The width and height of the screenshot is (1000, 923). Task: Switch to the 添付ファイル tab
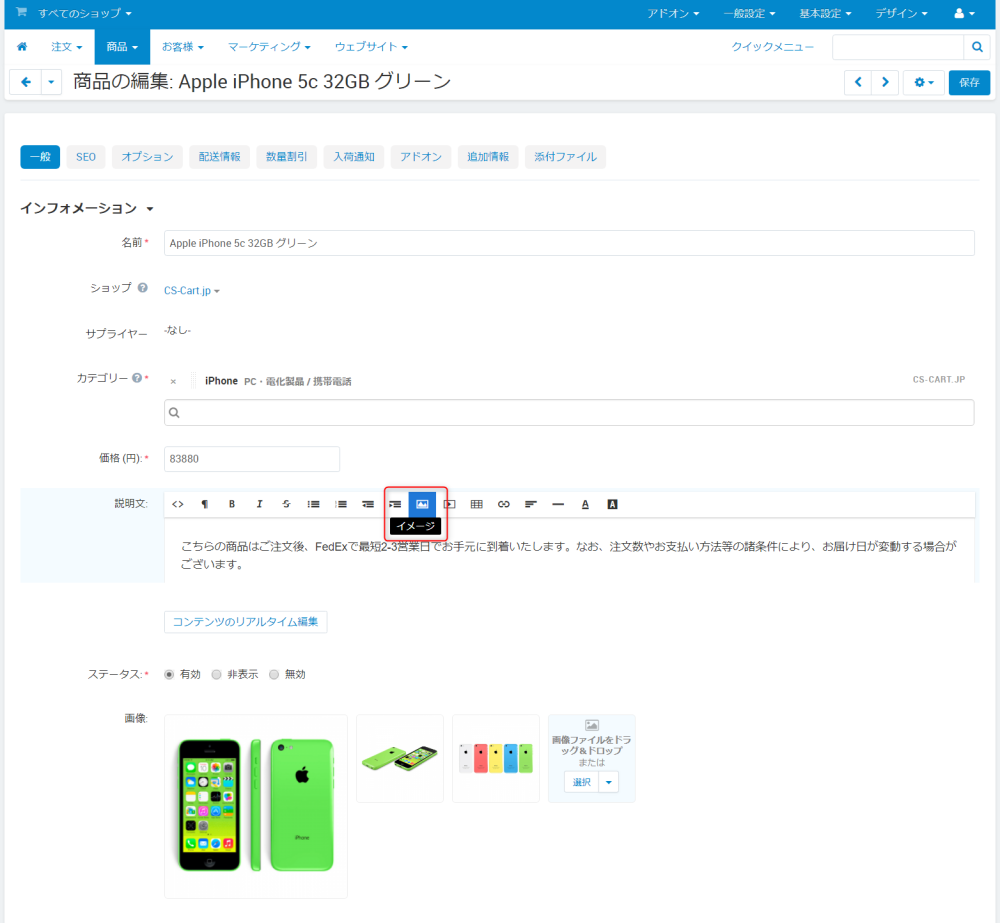coord(565,157)
